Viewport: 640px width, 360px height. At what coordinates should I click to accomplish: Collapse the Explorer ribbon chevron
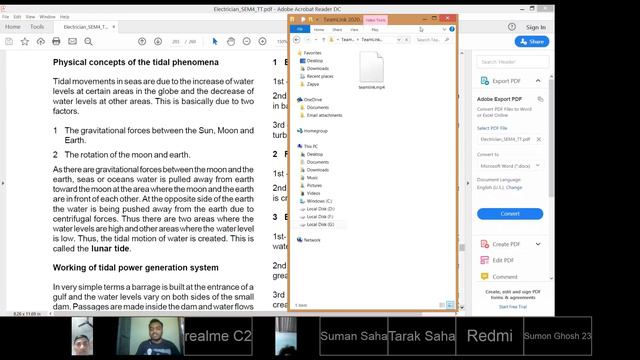click(x=444, y=29)
